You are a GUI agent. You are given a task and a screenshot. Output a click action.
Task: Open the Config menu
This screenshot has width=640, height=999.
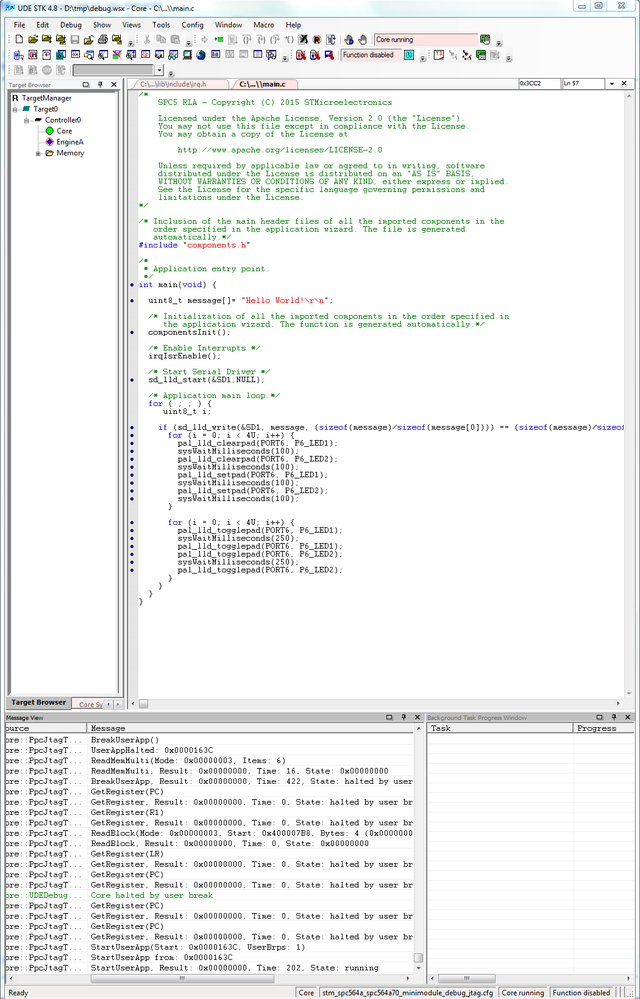tap(192, 25)
